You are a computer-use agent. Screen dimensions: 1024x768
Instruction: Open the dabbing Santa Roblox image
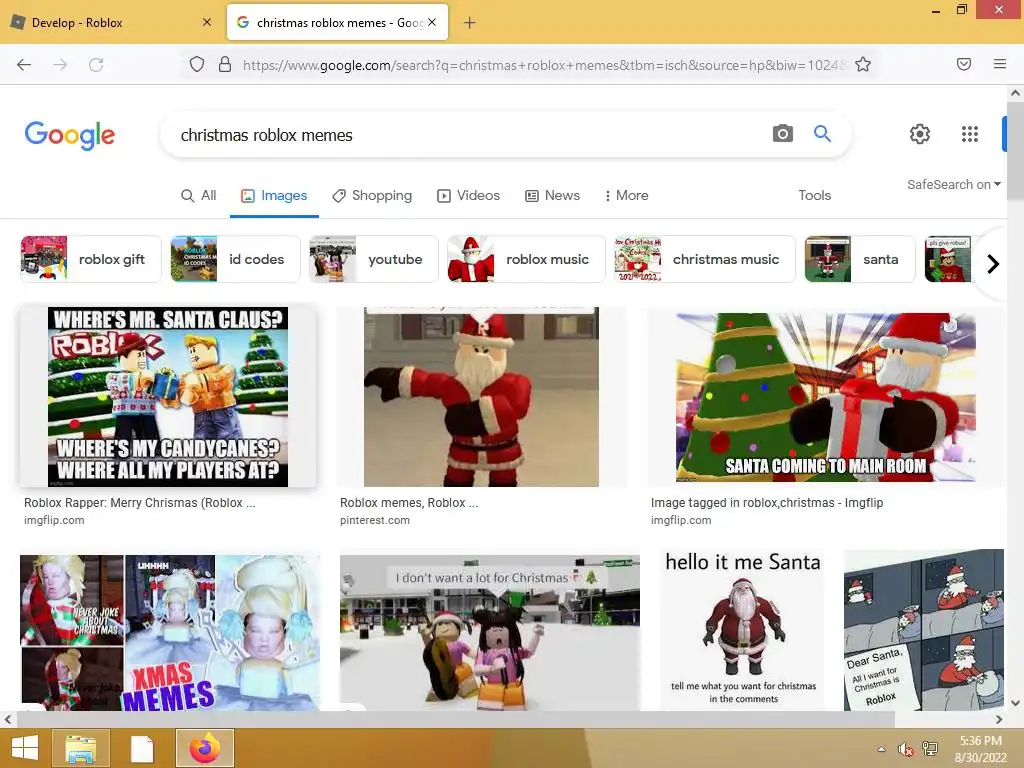click(x=481, y=397)
